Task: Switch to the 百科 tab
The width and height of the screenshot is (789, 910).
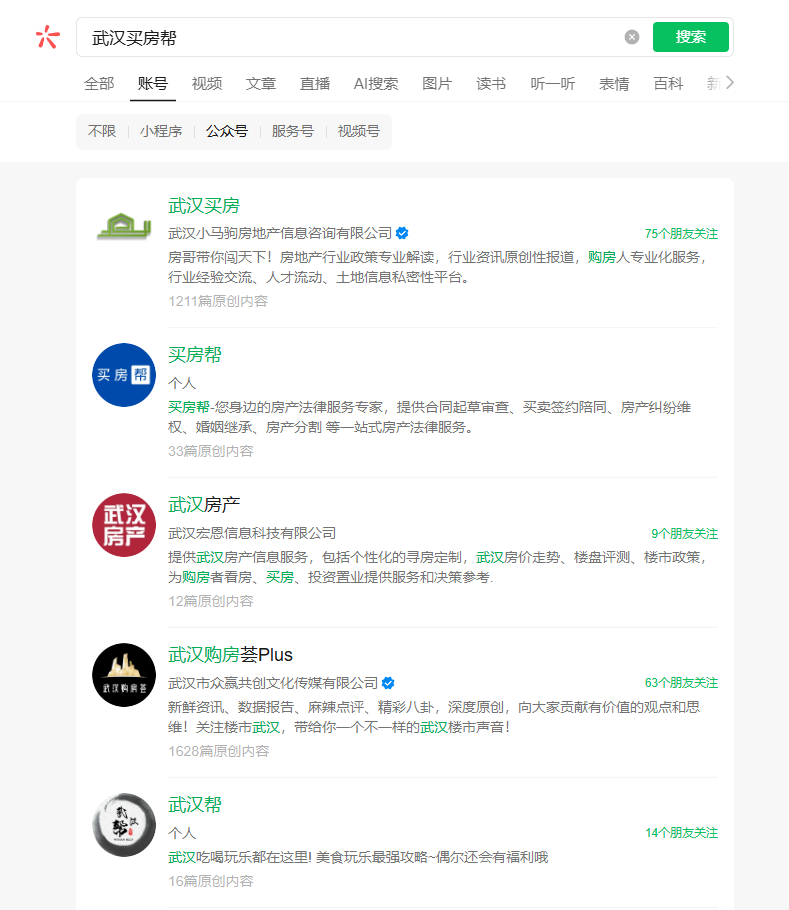Action: pyautogui.click(x=668, y=84)
